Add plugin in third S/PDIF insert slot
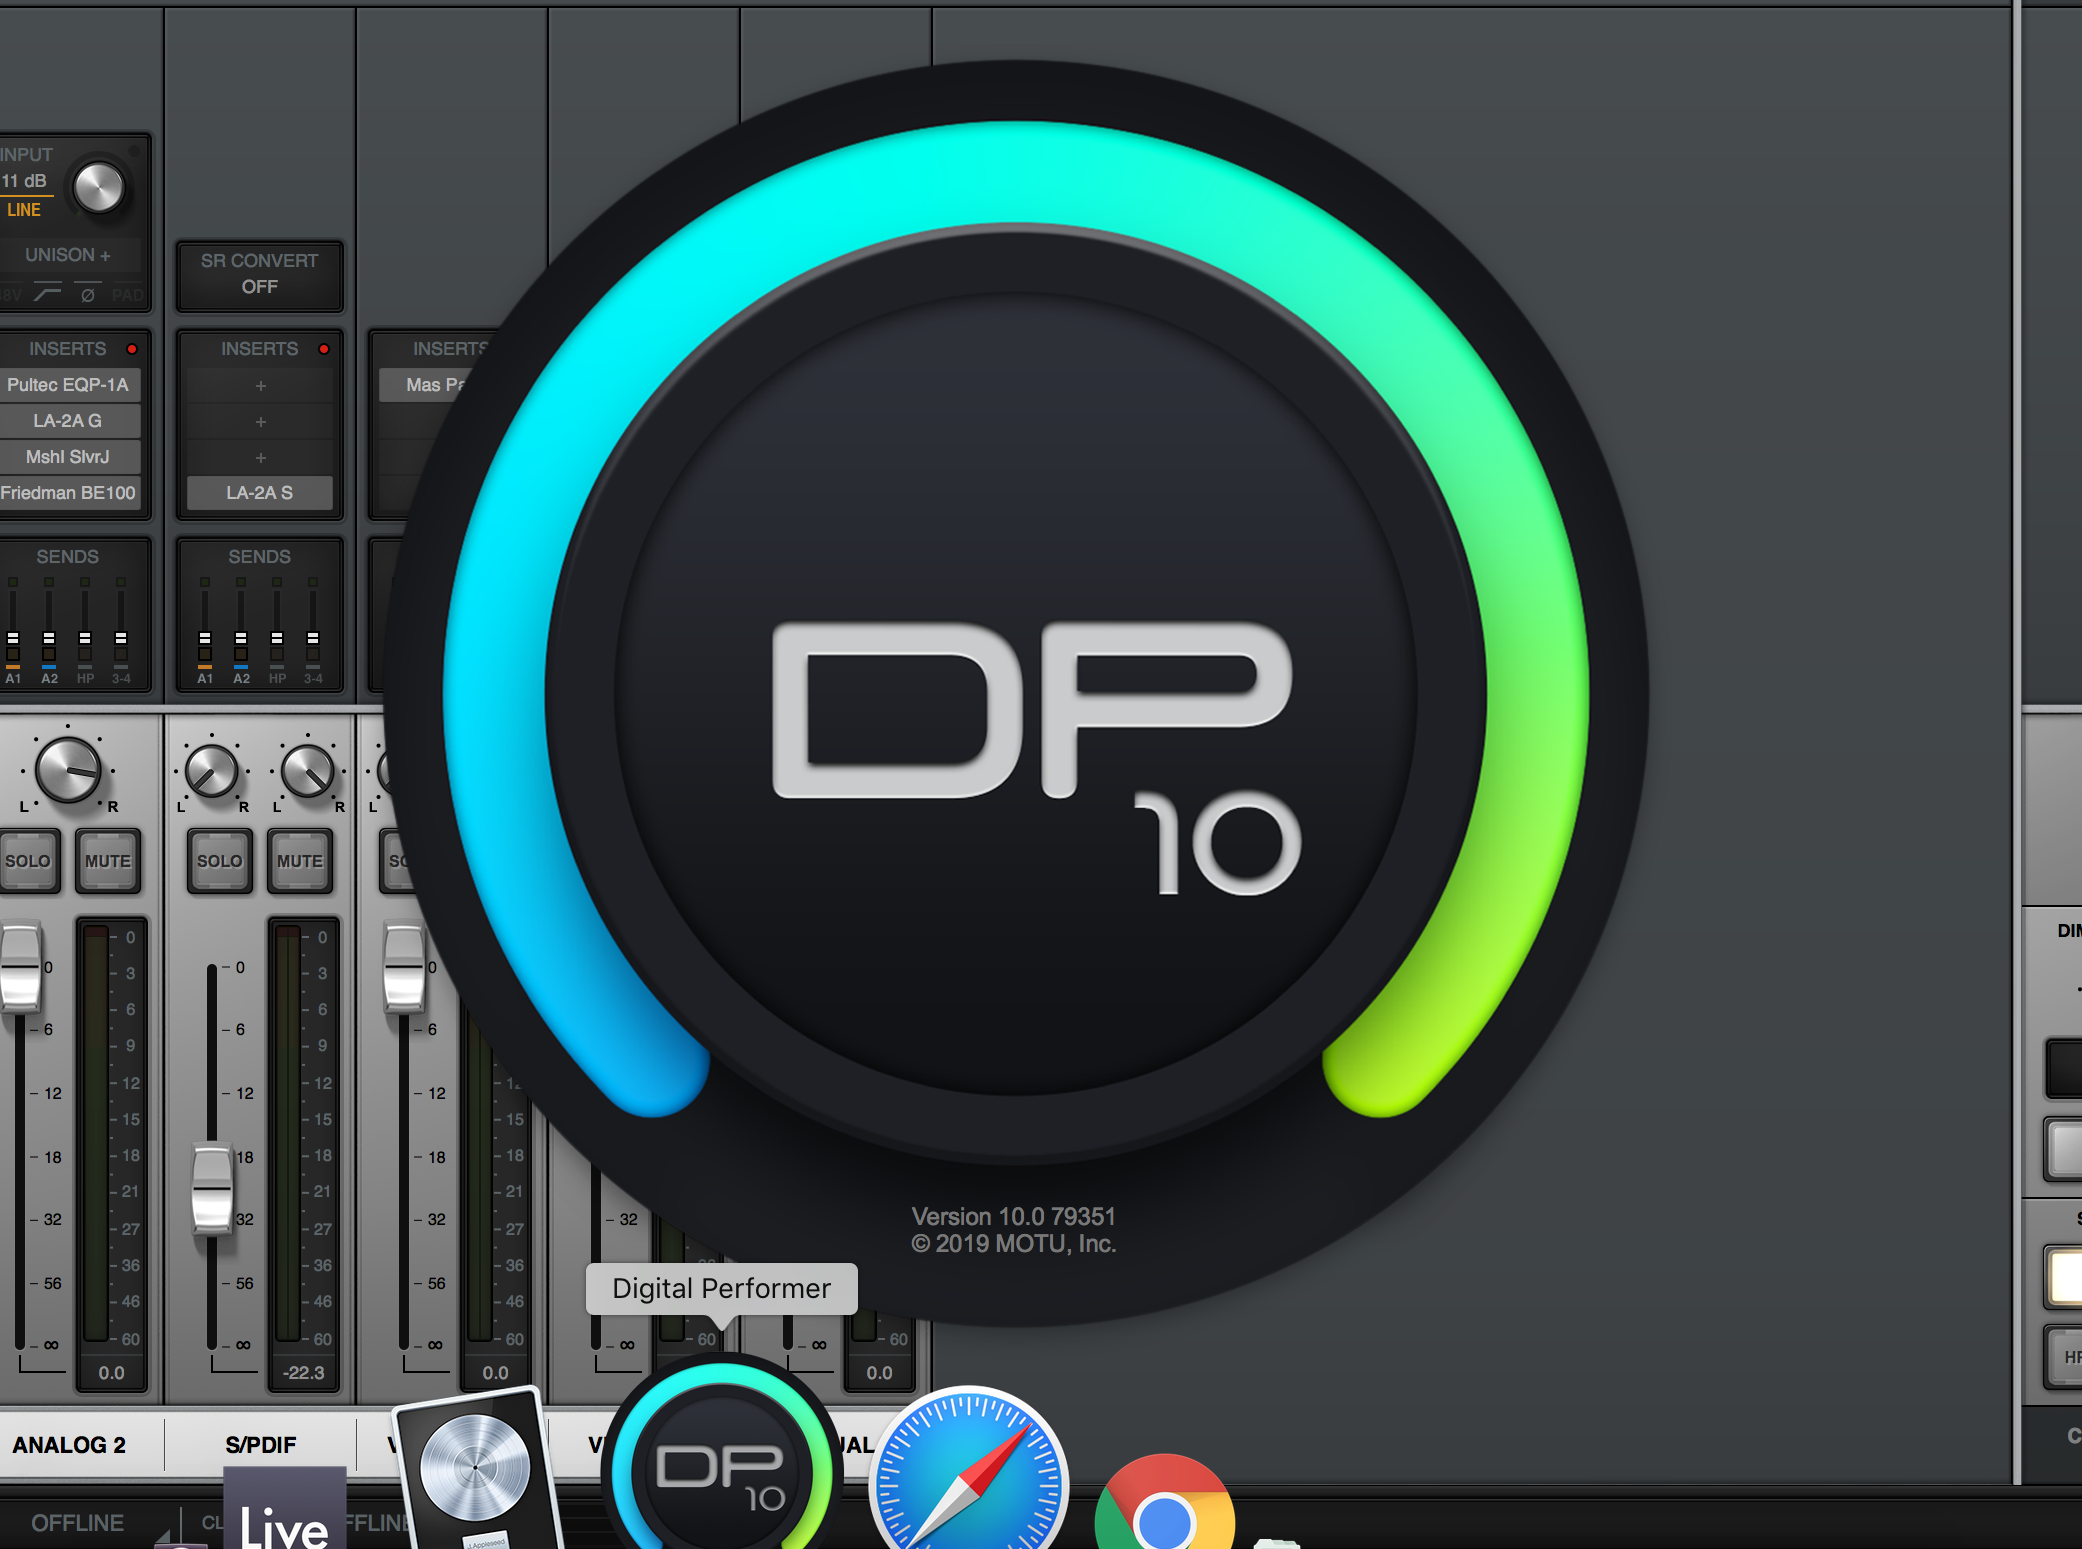The image size is (2082, 1549). click(260, 457)
